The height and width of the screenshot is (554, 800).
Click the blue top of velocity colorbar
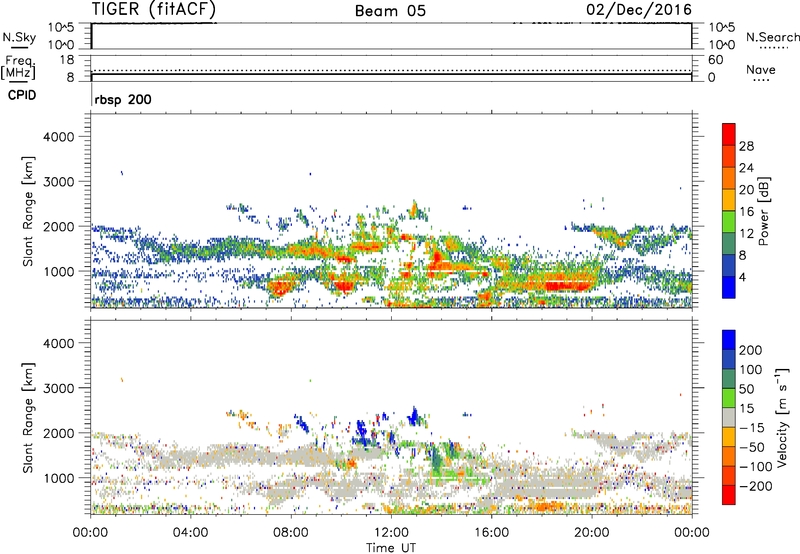coord(729,340)
